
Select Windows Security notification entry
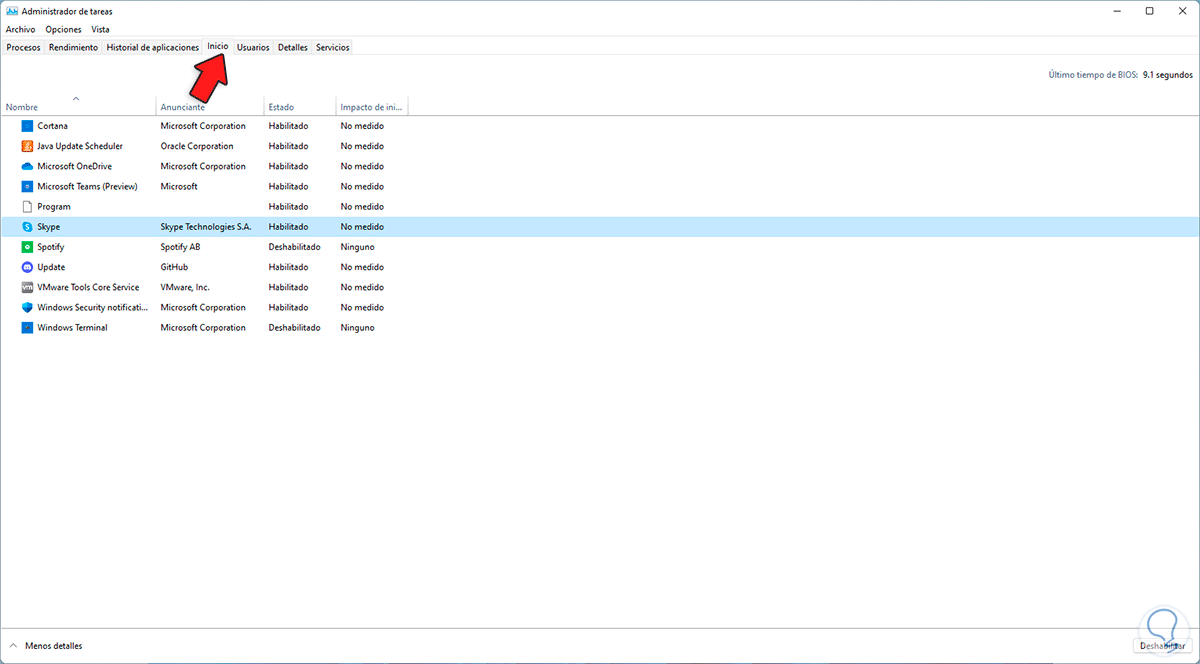pyautogui.click(x=93, y=307)
